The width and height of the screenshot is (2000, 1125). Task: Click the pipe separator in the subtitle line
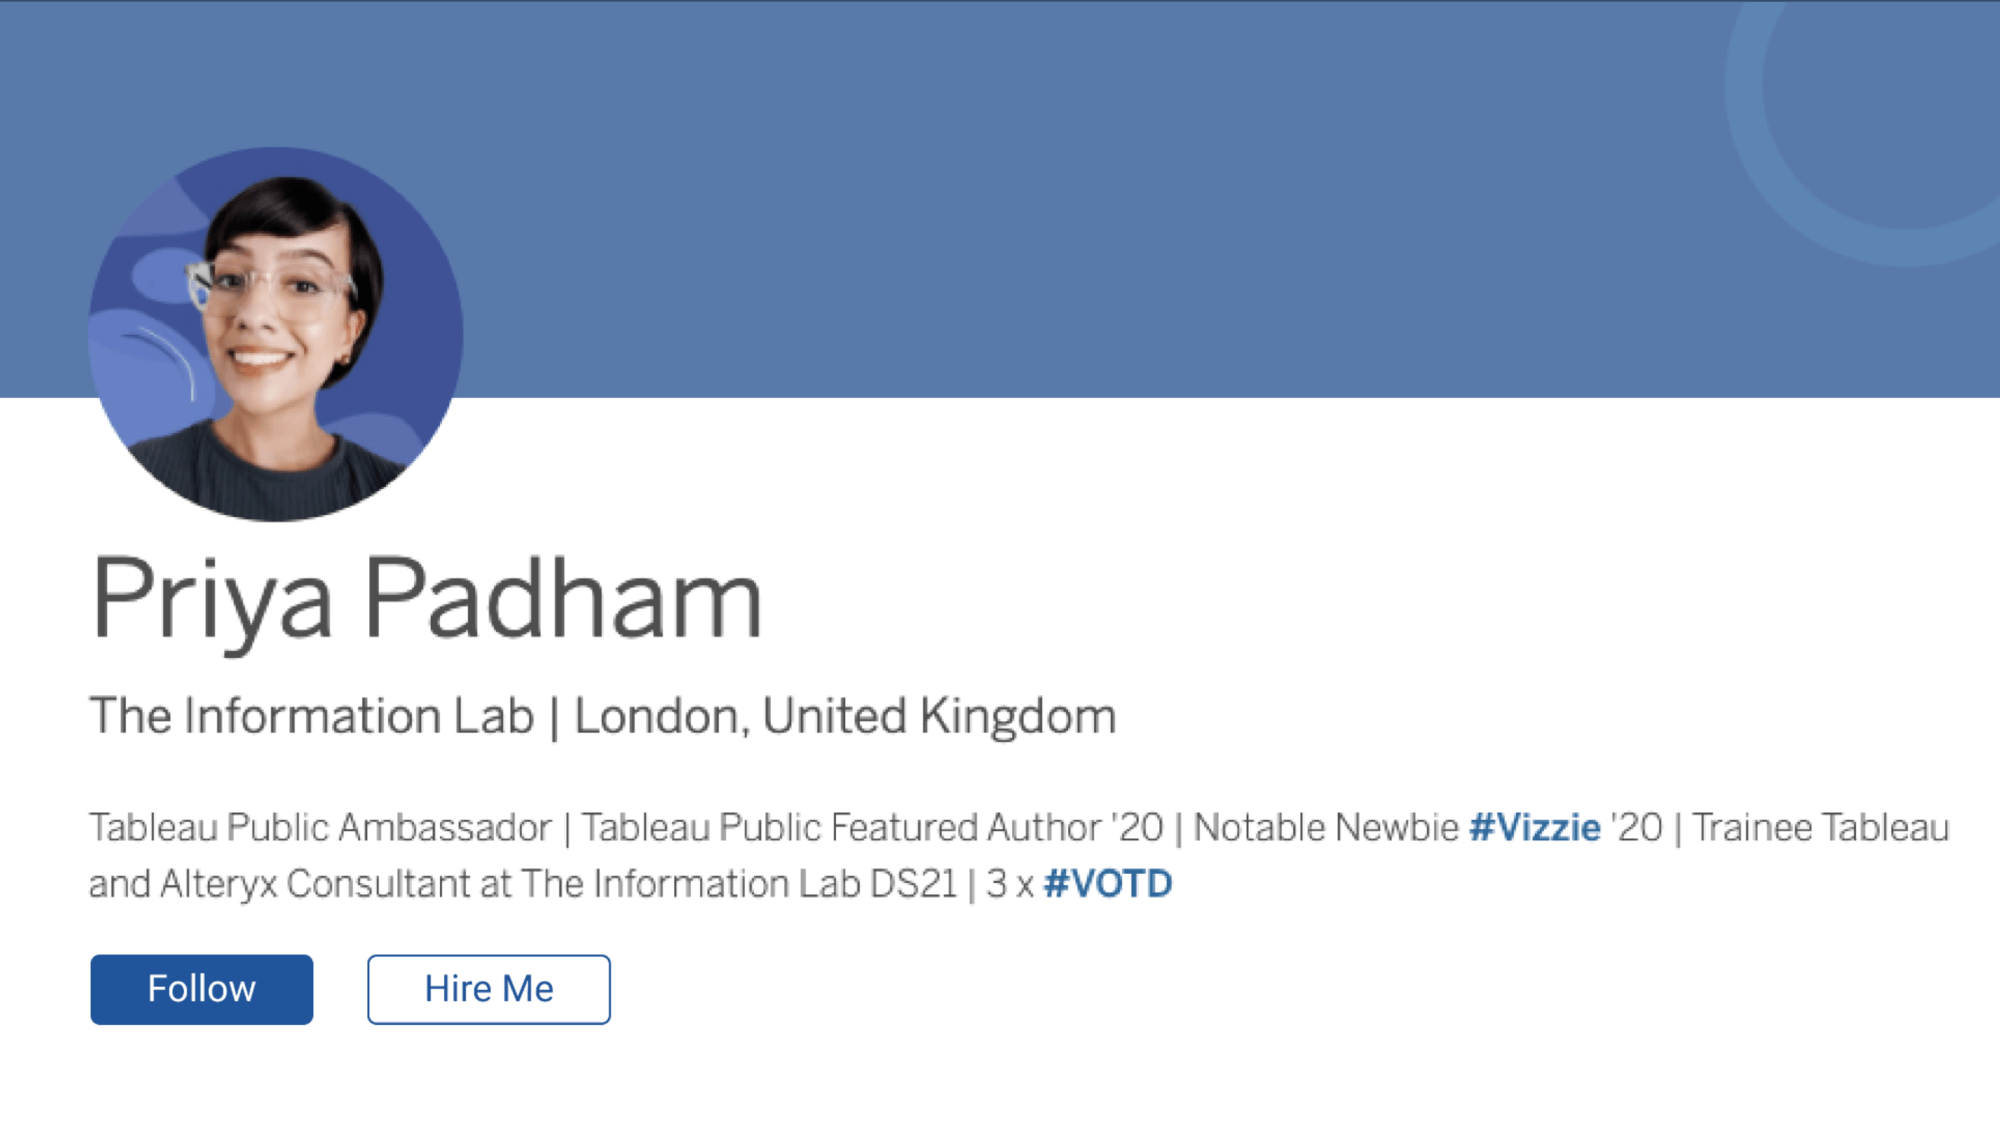554,718
